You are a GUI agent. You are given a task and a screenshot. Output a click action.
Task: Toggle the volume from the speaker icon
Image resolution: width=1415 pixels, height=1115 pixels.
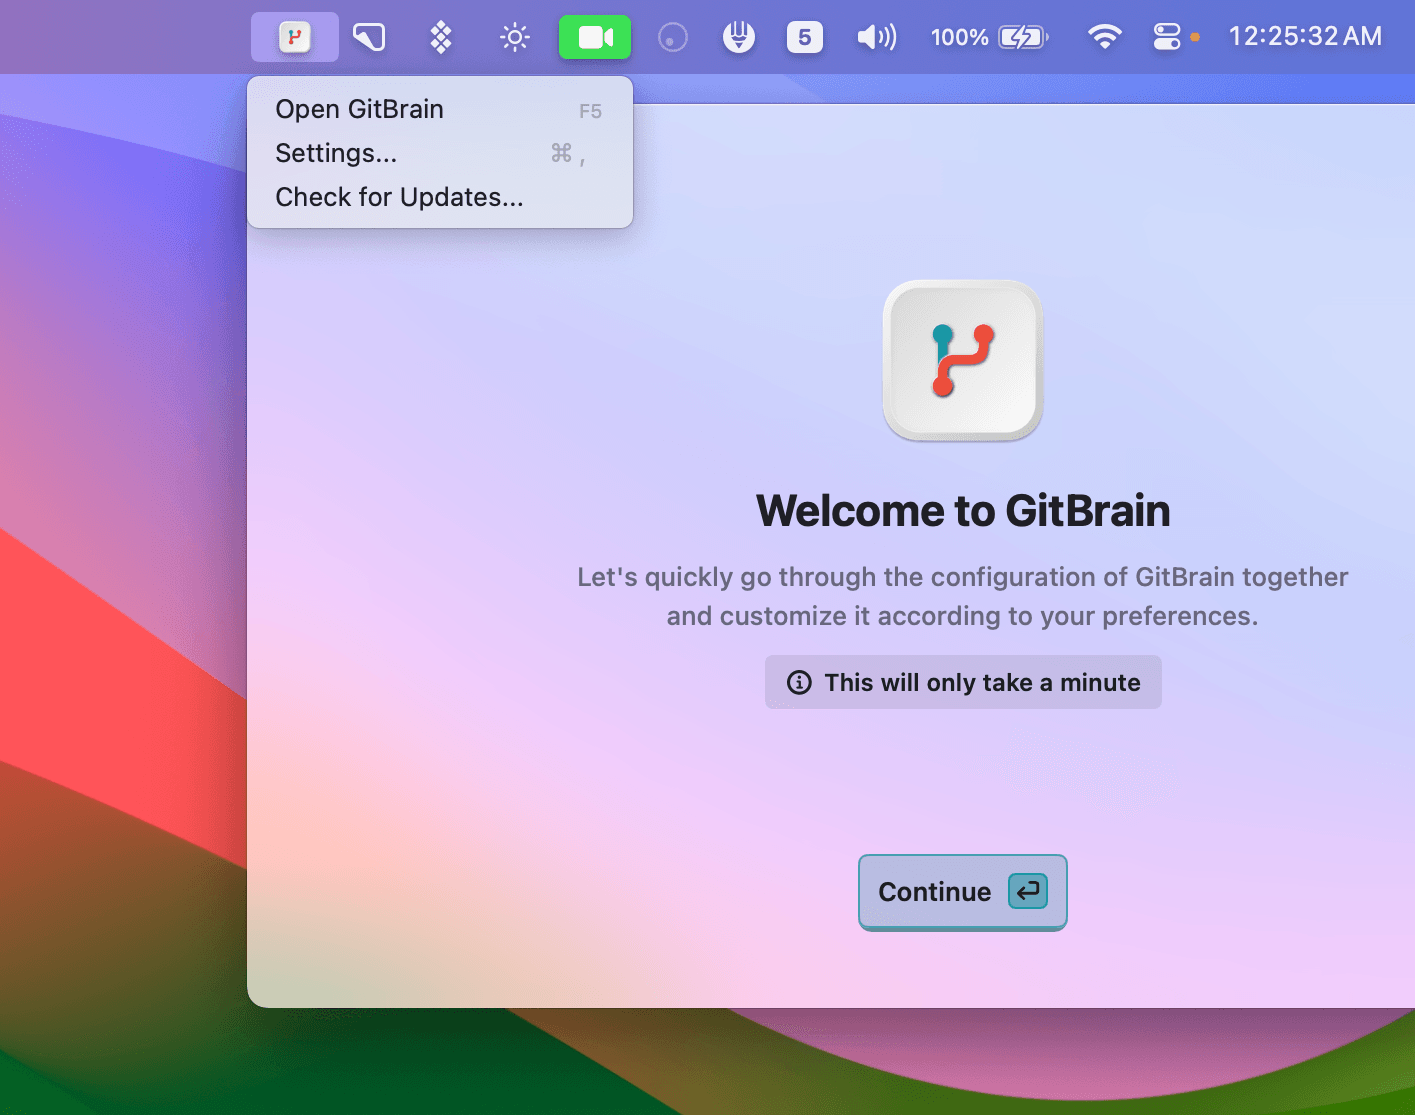click(x=875, y=36)
